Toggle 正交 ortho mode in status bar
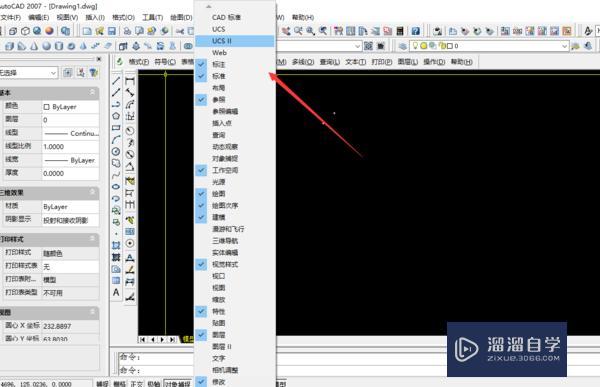This screenshot has width=600, height=387. click(x=137, y=384)
